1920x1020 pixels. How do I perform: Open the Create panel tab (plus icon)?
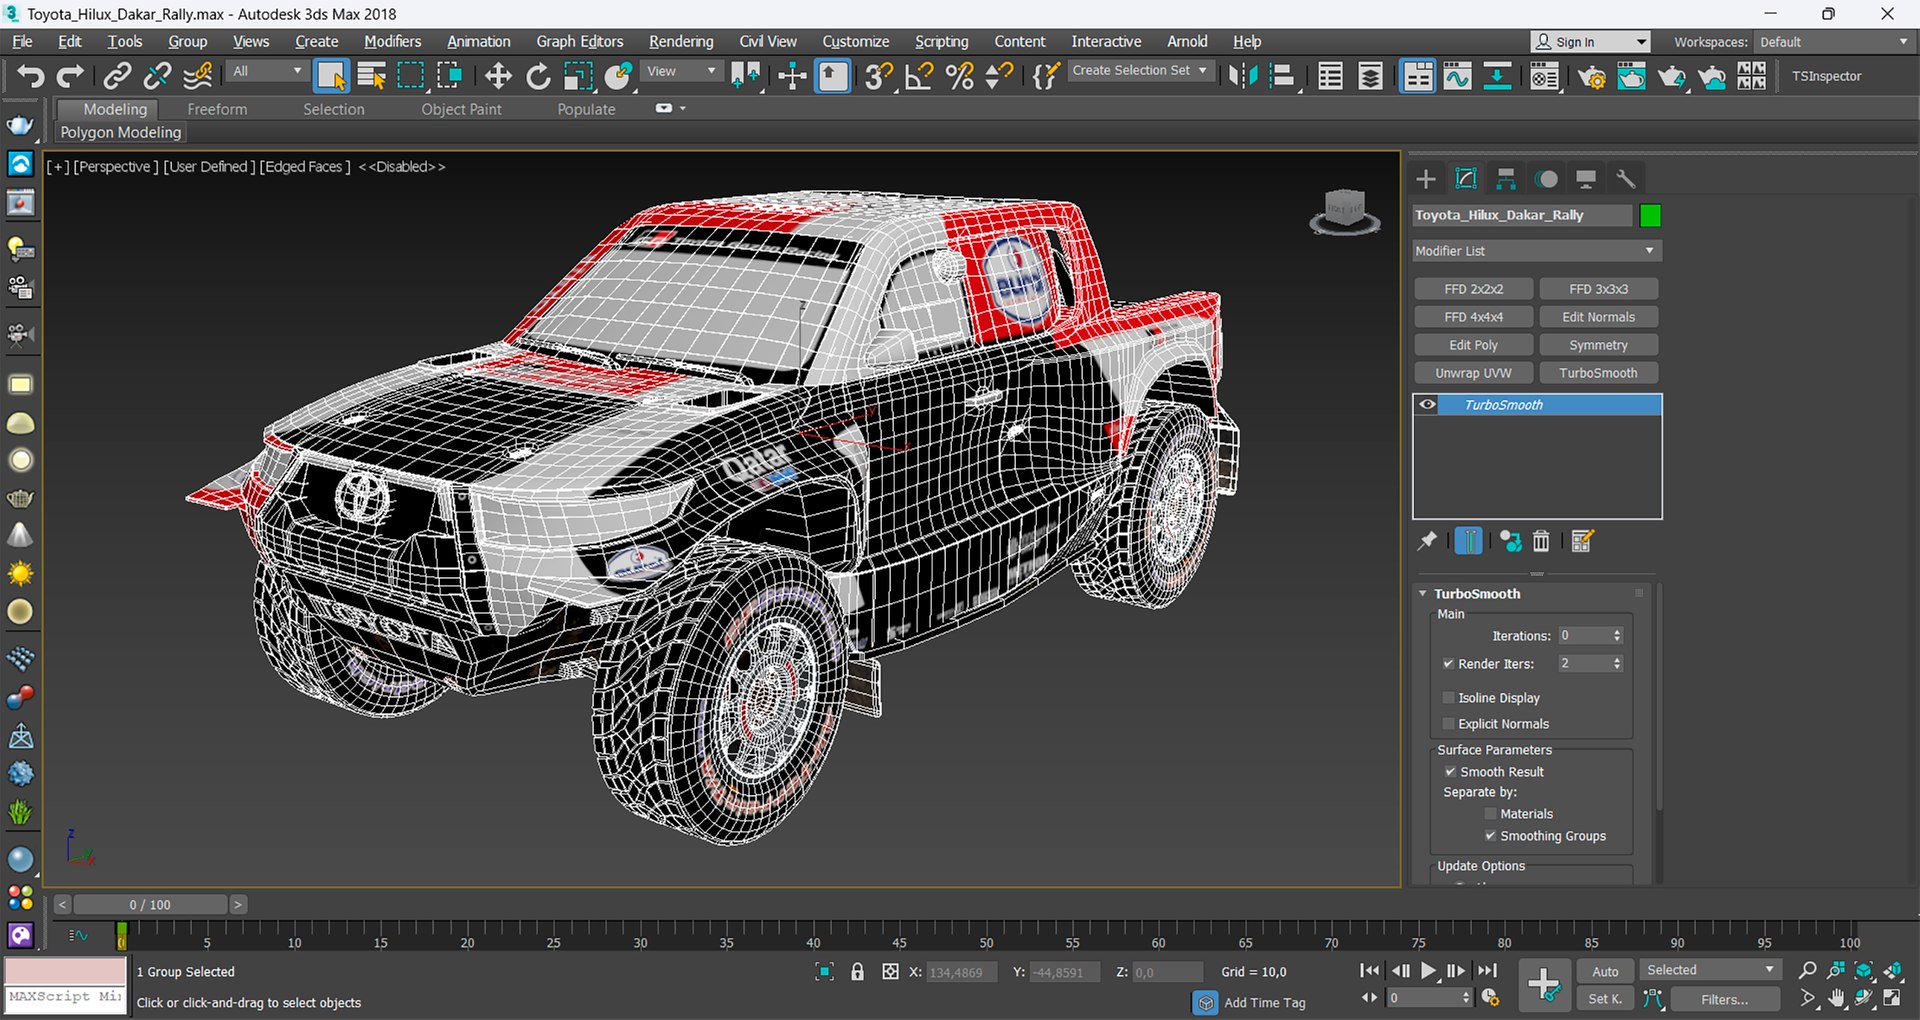coord(1426,179)
